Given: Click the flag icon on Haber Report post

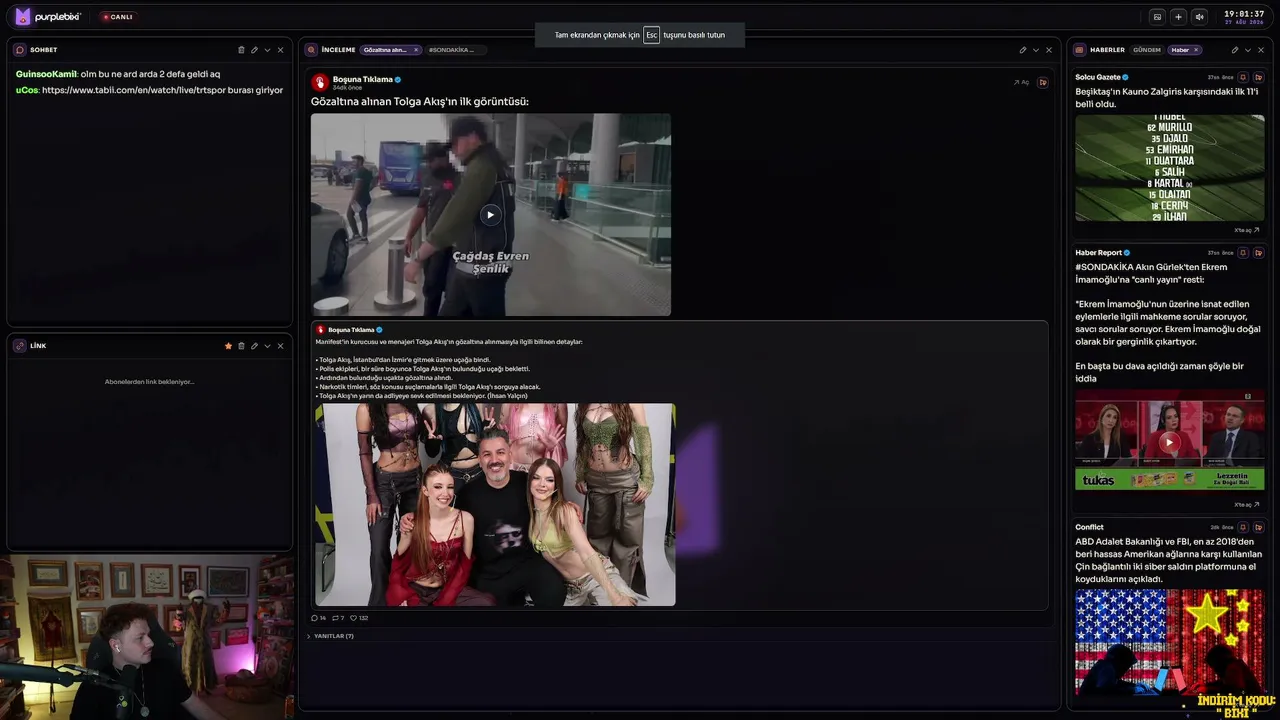Looking at the screenshot, I should coord(1258,253).
